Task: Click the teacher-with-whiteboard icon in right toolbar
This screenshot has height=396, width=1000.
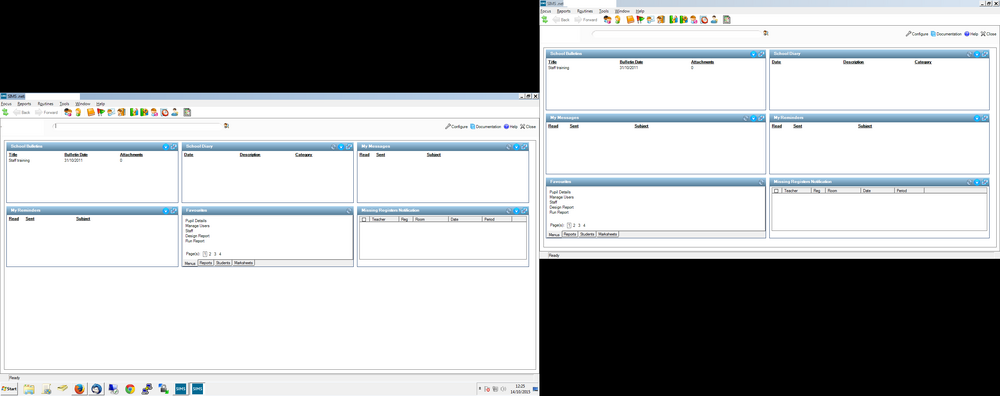Action: [x=651, y=20]
